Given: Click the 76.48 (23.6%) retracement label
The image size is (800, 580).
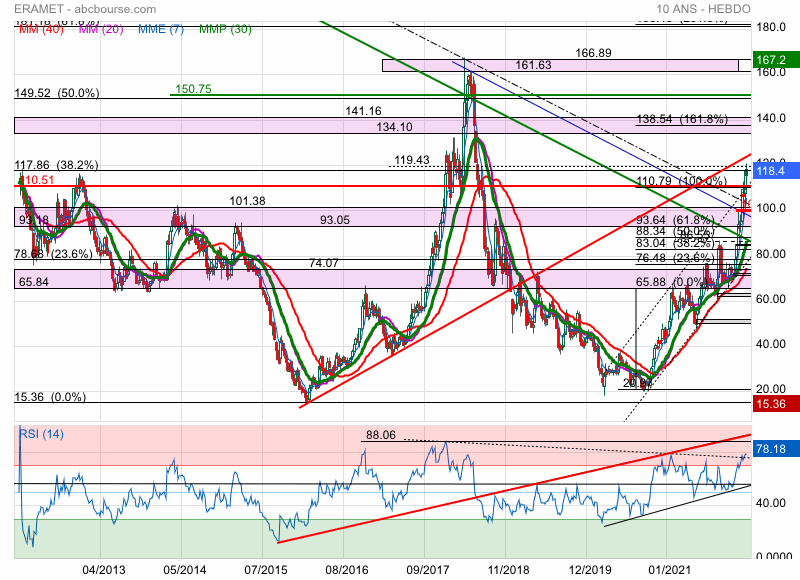Looking at the screenshot, I should coord(674,258).
